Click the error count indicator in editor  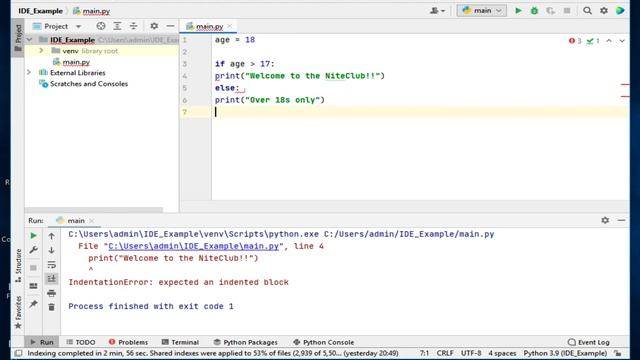click(575, 41)
